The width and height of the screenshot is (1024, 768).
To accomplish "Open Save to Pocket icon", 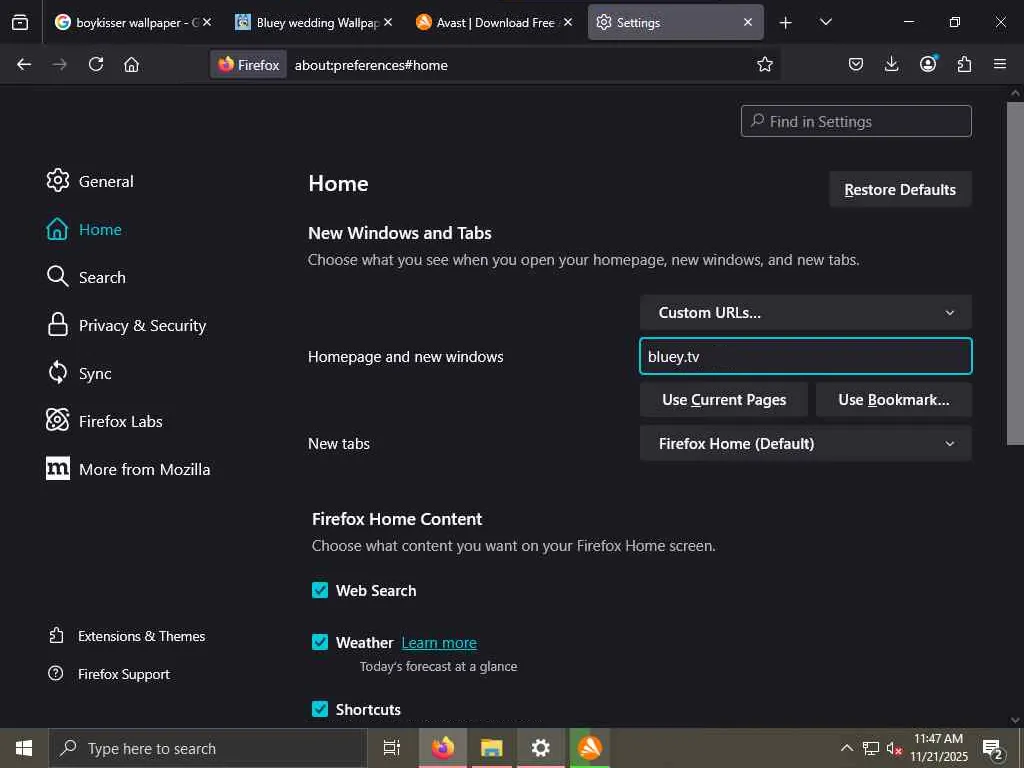I will (856, 64).
